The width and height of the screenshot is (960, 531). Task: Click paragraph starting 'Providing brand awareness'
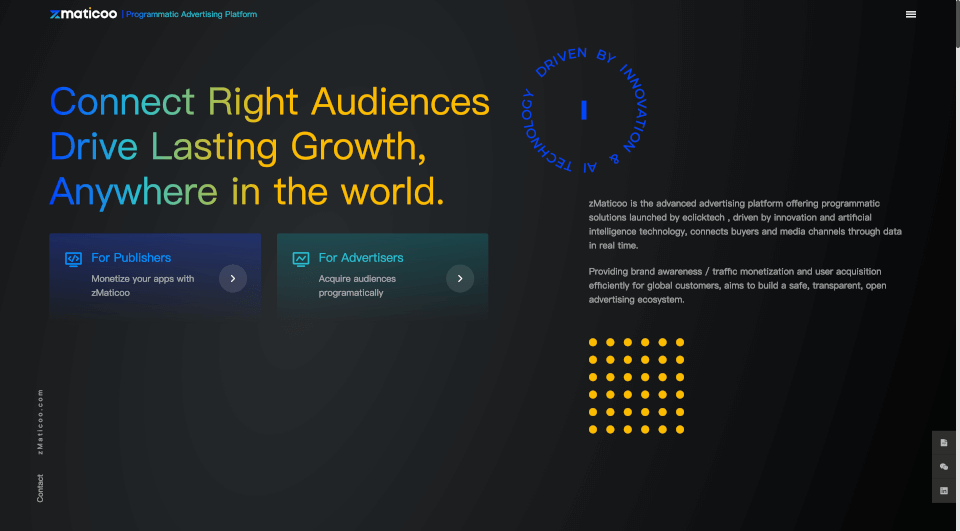pyautogui.click(x=737, y=285)
